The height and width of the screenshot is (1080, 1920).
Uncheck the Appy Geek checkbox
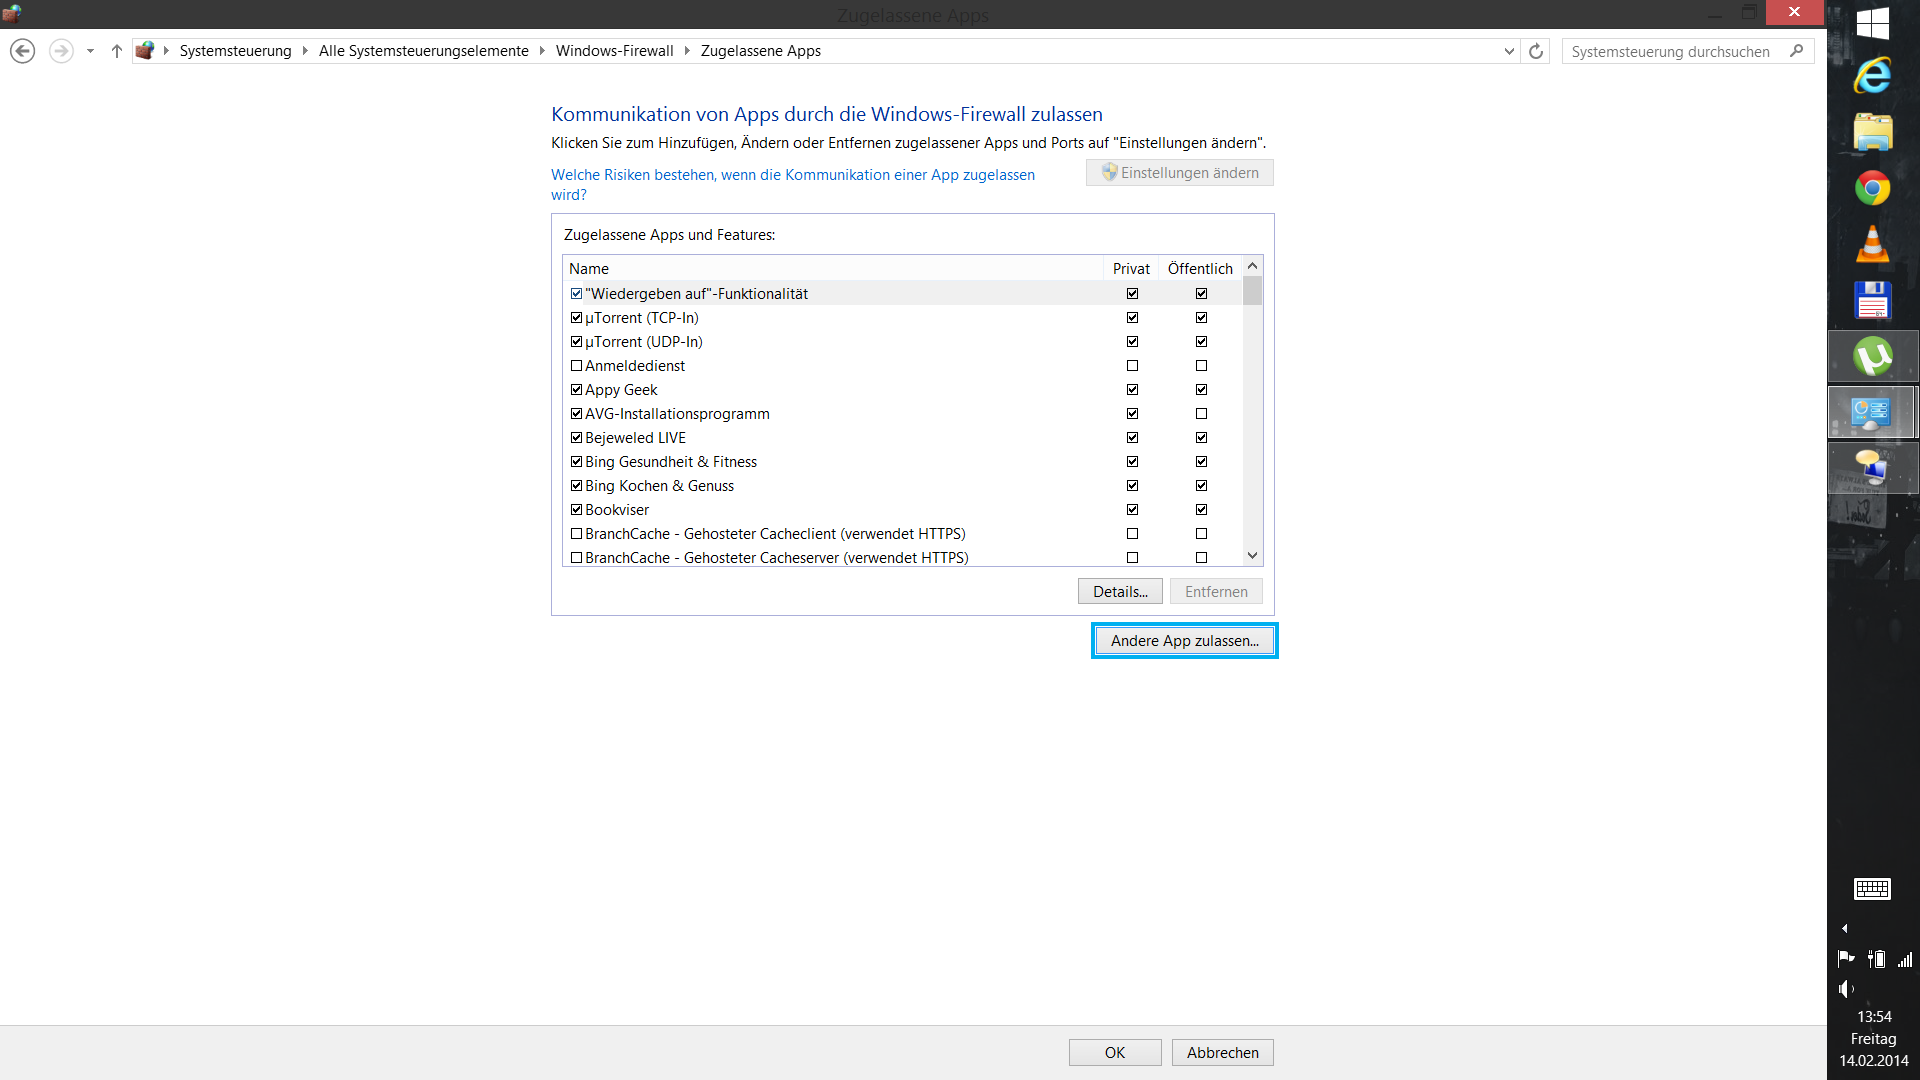tap(576, 390)
